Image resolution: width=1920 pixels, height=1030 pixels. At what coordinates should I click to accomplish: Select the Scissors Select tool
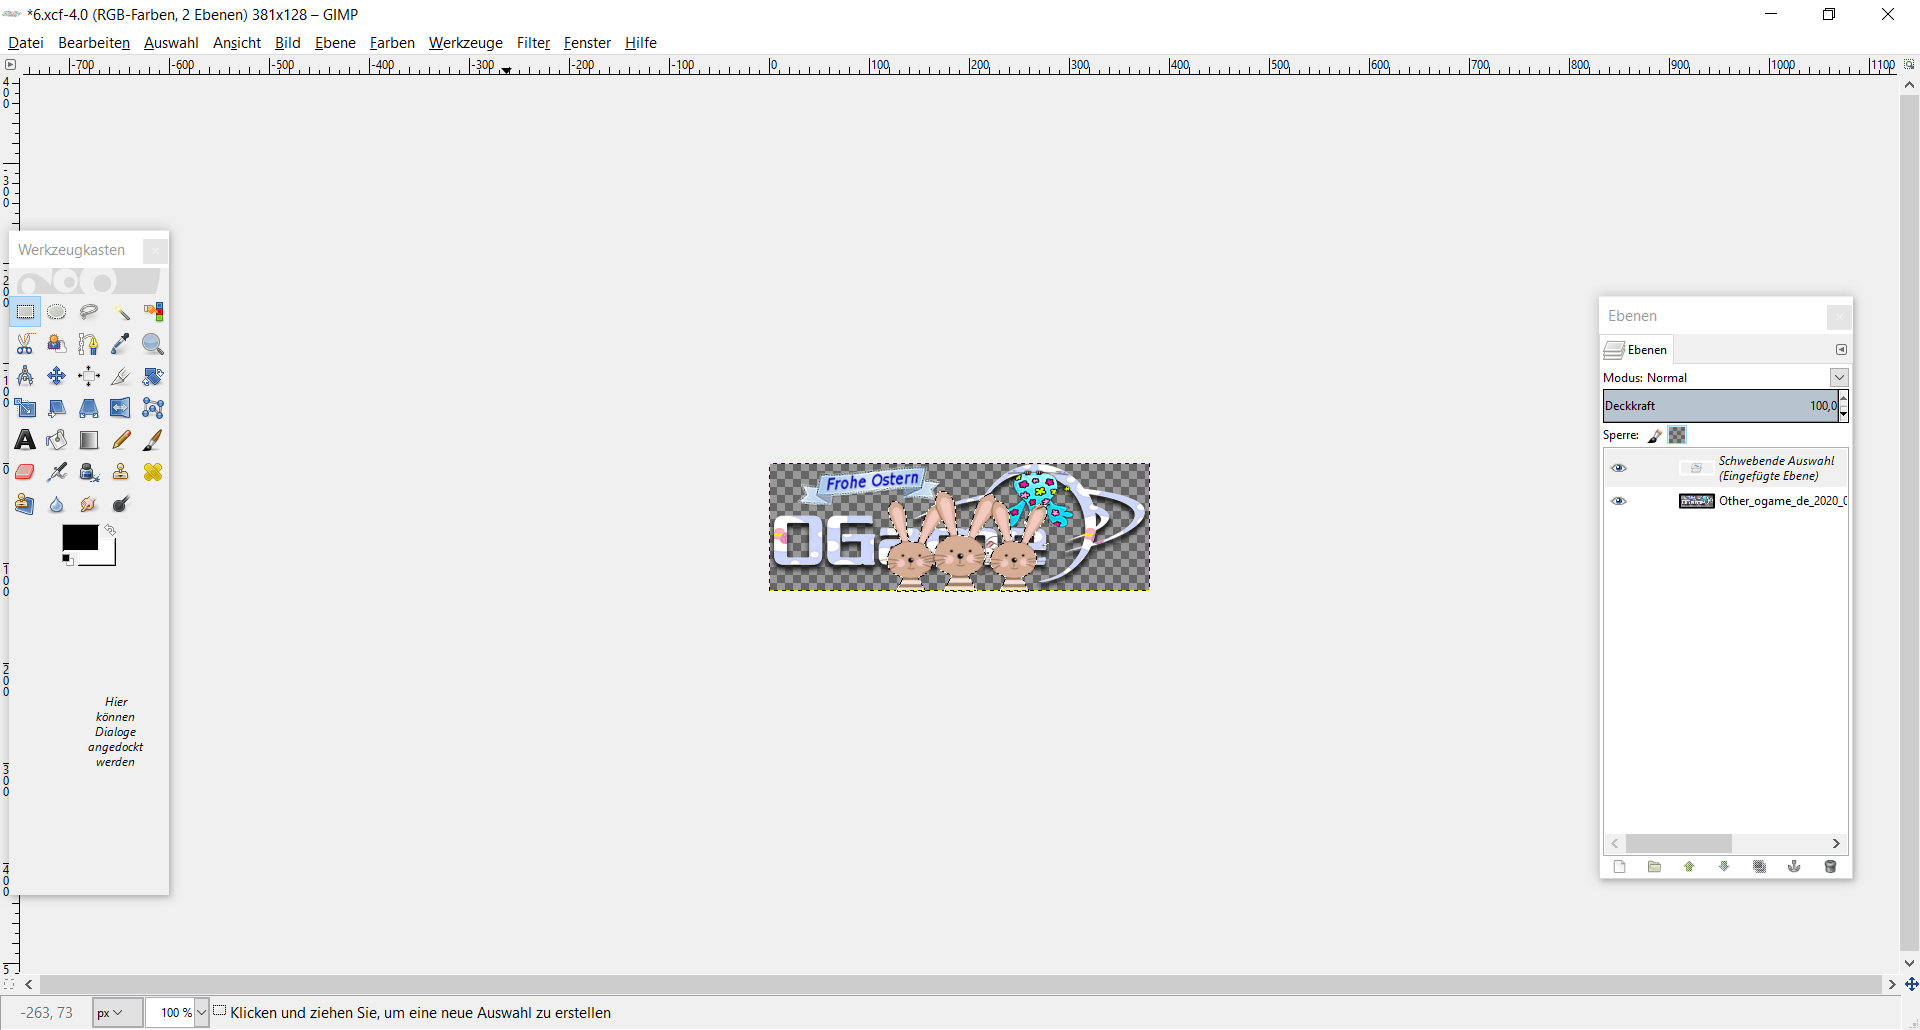25,344
